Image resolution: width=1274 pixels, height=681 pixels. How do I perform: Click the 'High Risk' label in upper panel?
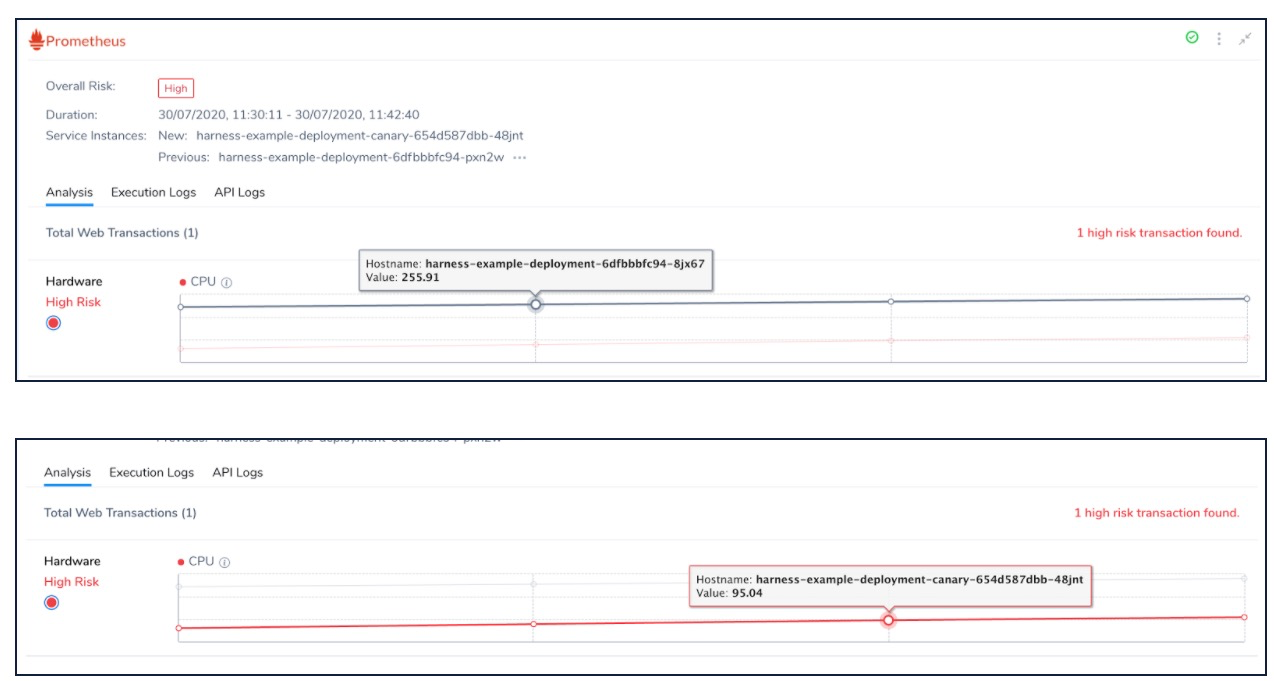click(x=73, y=302)
